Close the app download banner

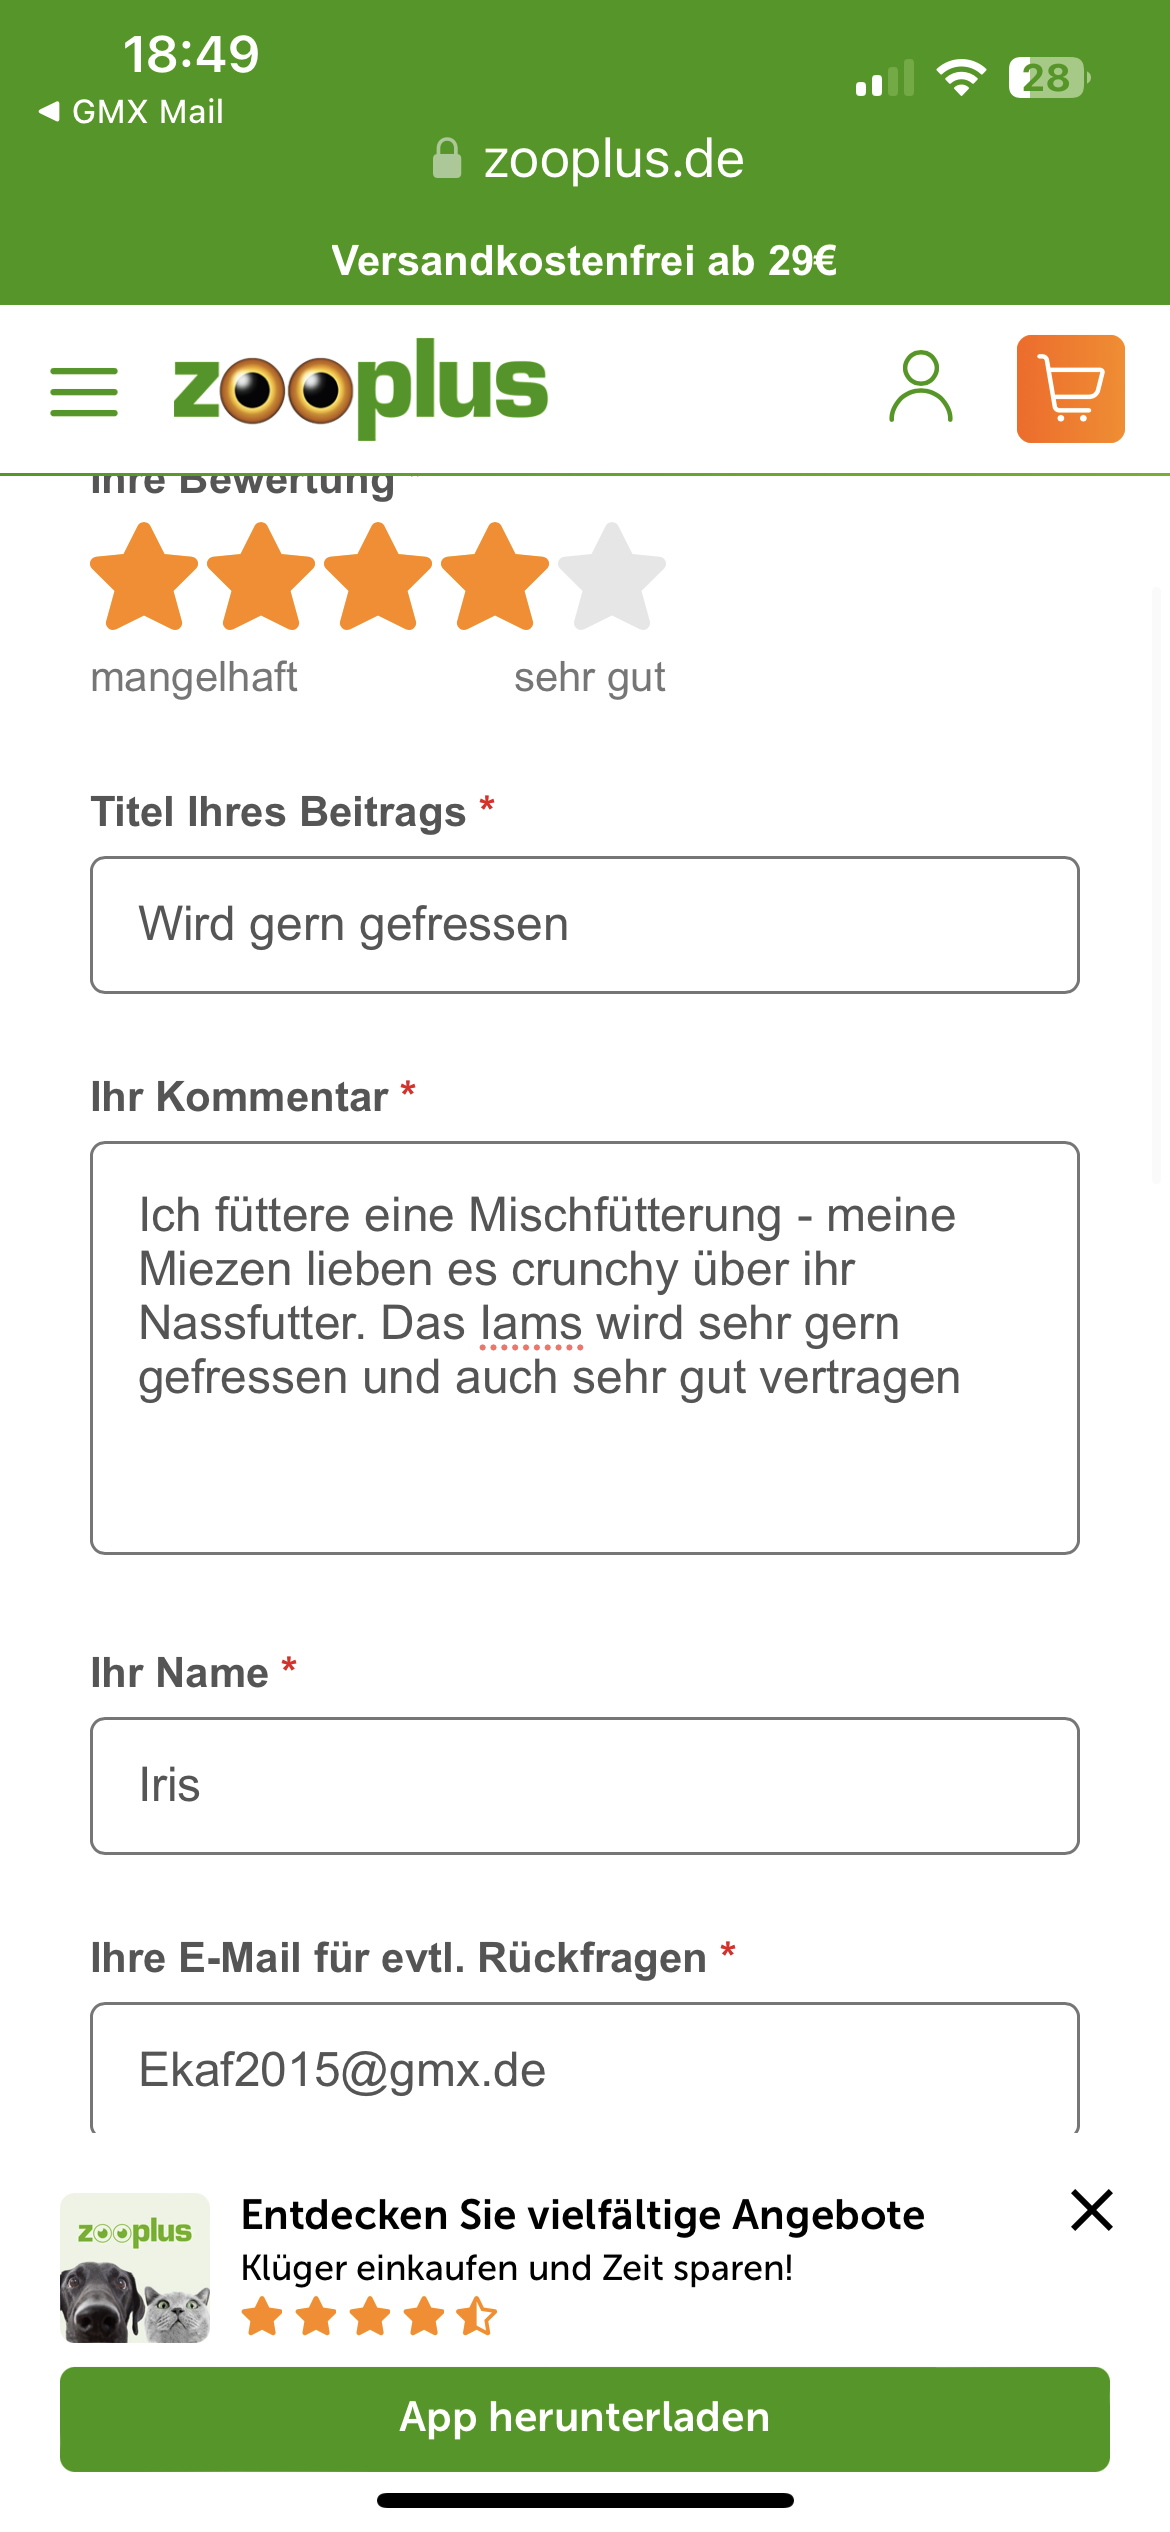(x=1091, y=2210)
